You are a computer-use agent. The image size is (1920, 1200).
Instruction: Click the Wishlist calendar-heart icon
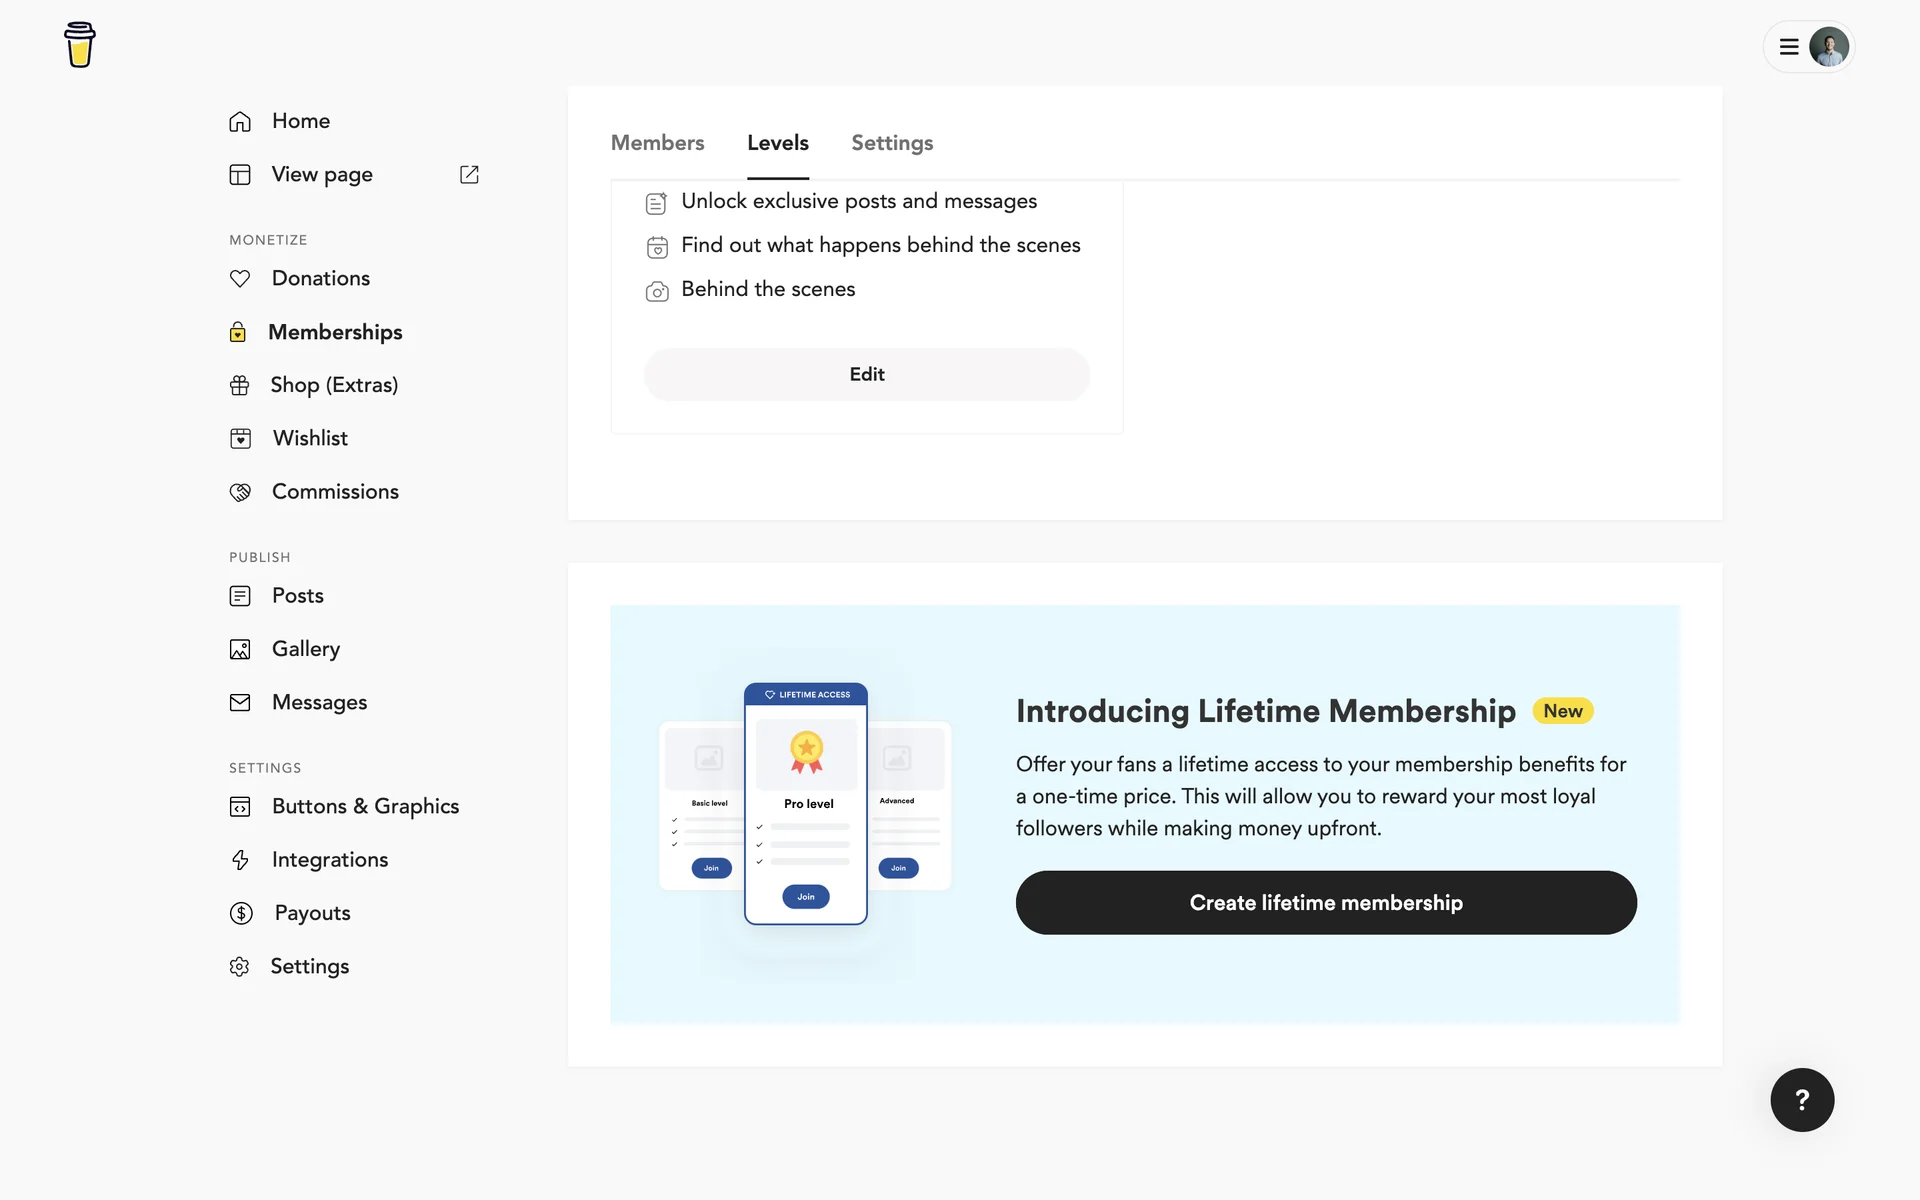pos(240,438)
